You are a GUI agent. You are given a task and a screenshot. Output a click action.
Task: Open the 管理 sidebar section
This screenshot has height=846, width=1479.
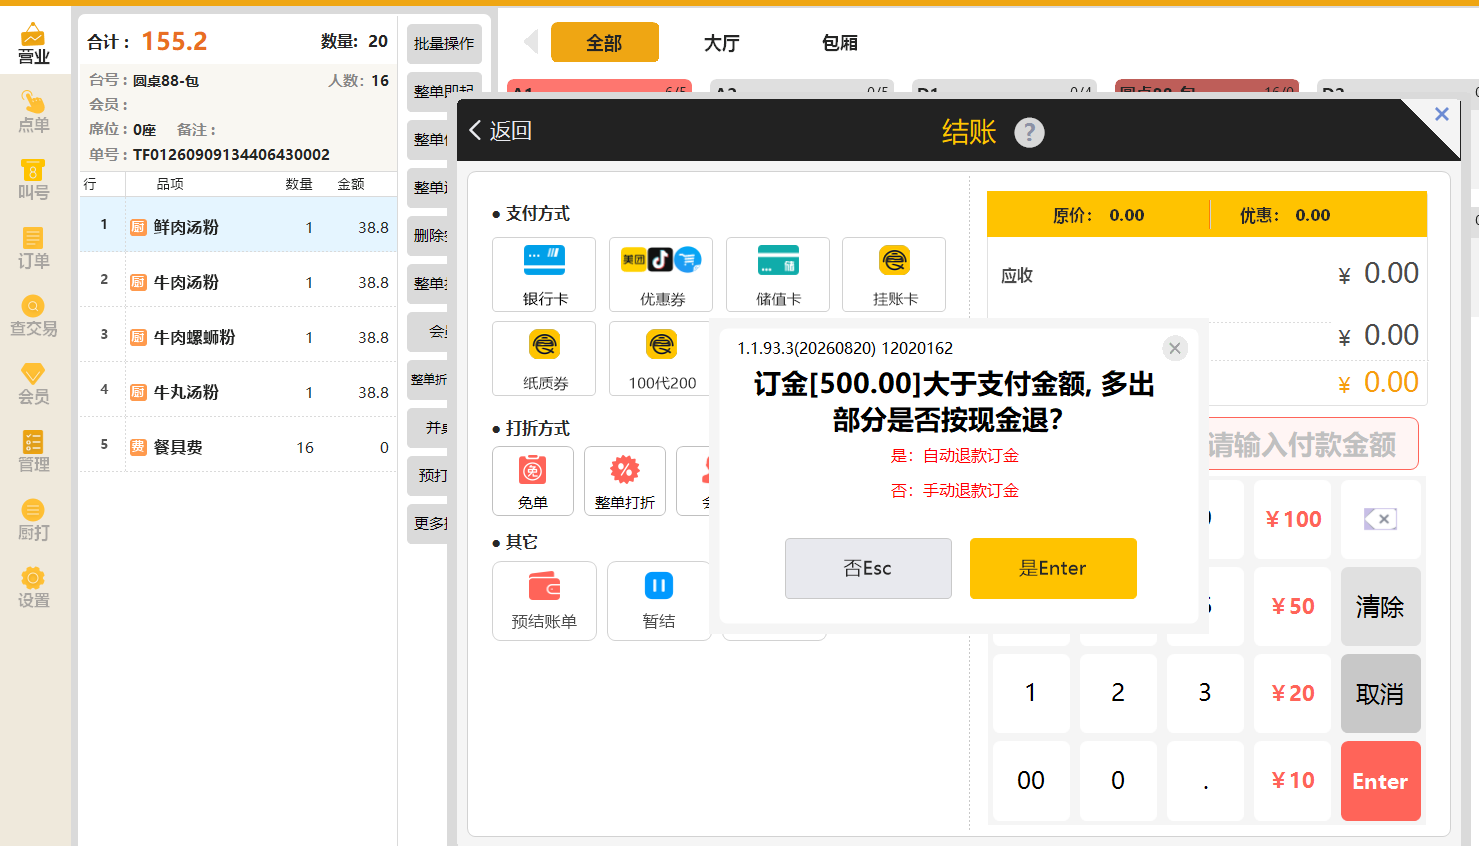pyautogui.click(x=34, y=451)
